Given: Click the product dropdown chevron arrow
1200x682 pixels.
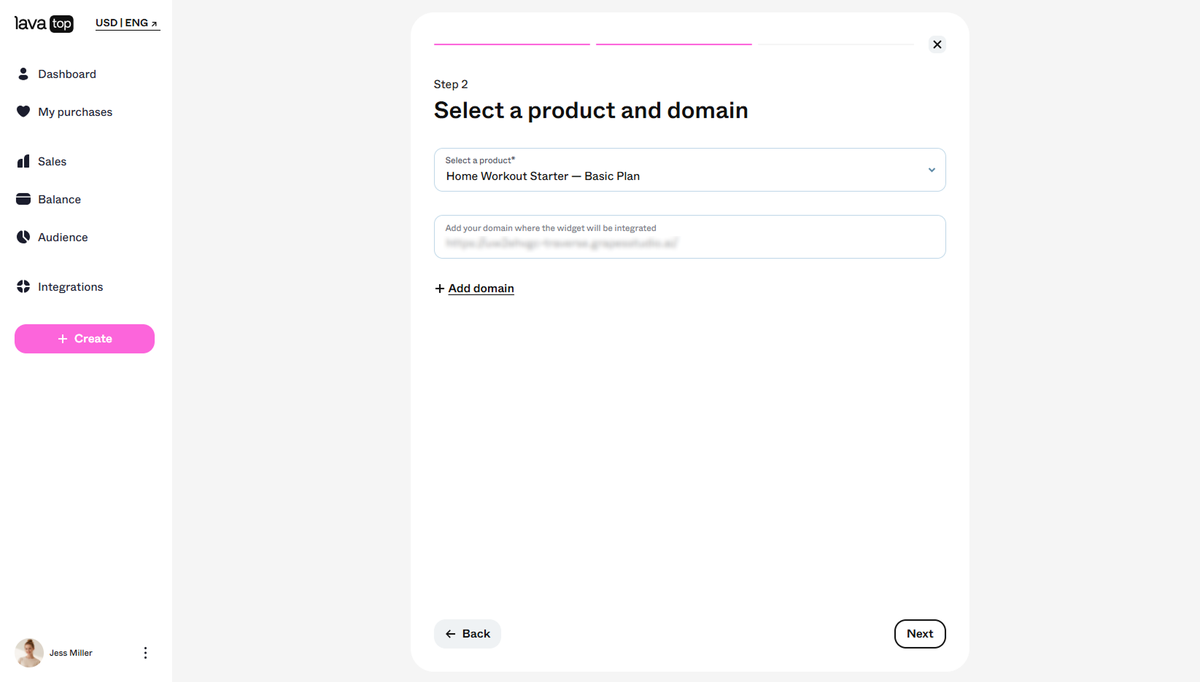Looking at the screenshot, I should (x=932, y=170).
